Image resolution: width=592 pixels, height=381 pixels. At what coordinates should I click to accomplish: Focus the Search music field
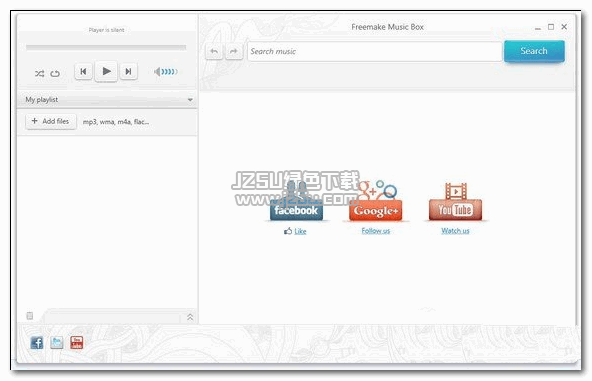375,51
